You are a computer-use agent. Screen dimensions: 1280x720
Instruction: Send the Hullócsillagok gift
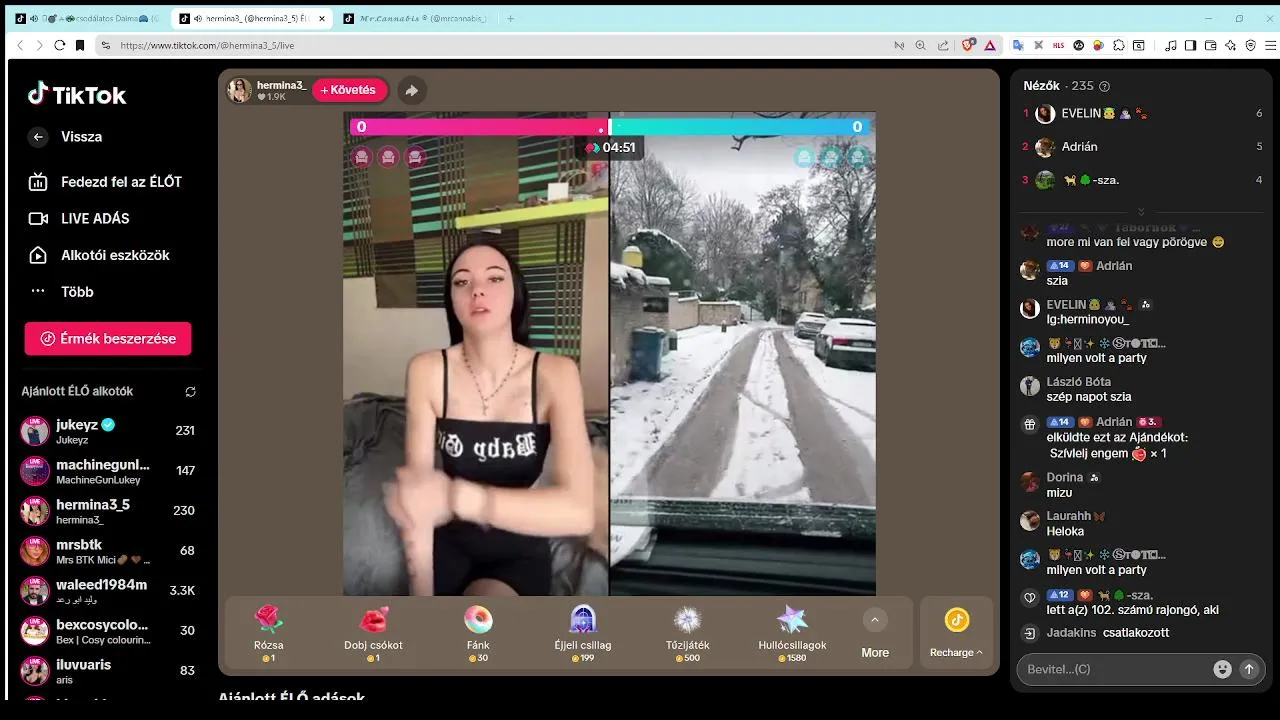(792, 634)
